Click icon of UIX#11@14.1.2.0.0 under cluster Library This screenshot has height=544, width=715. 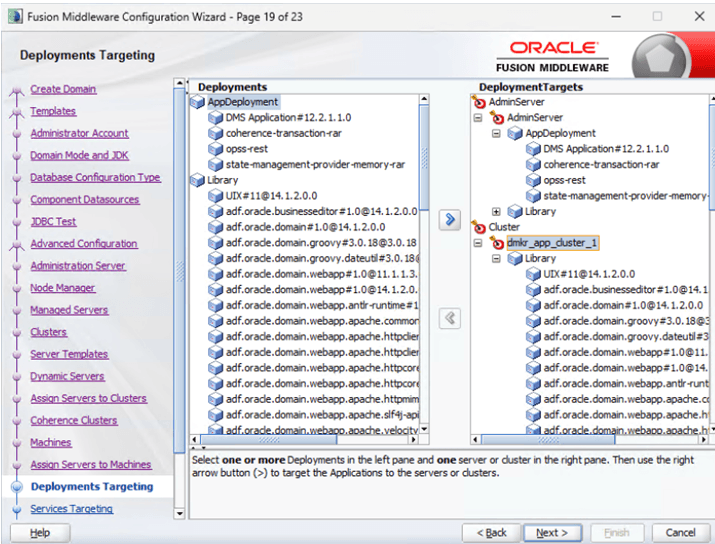coord(533,274)
